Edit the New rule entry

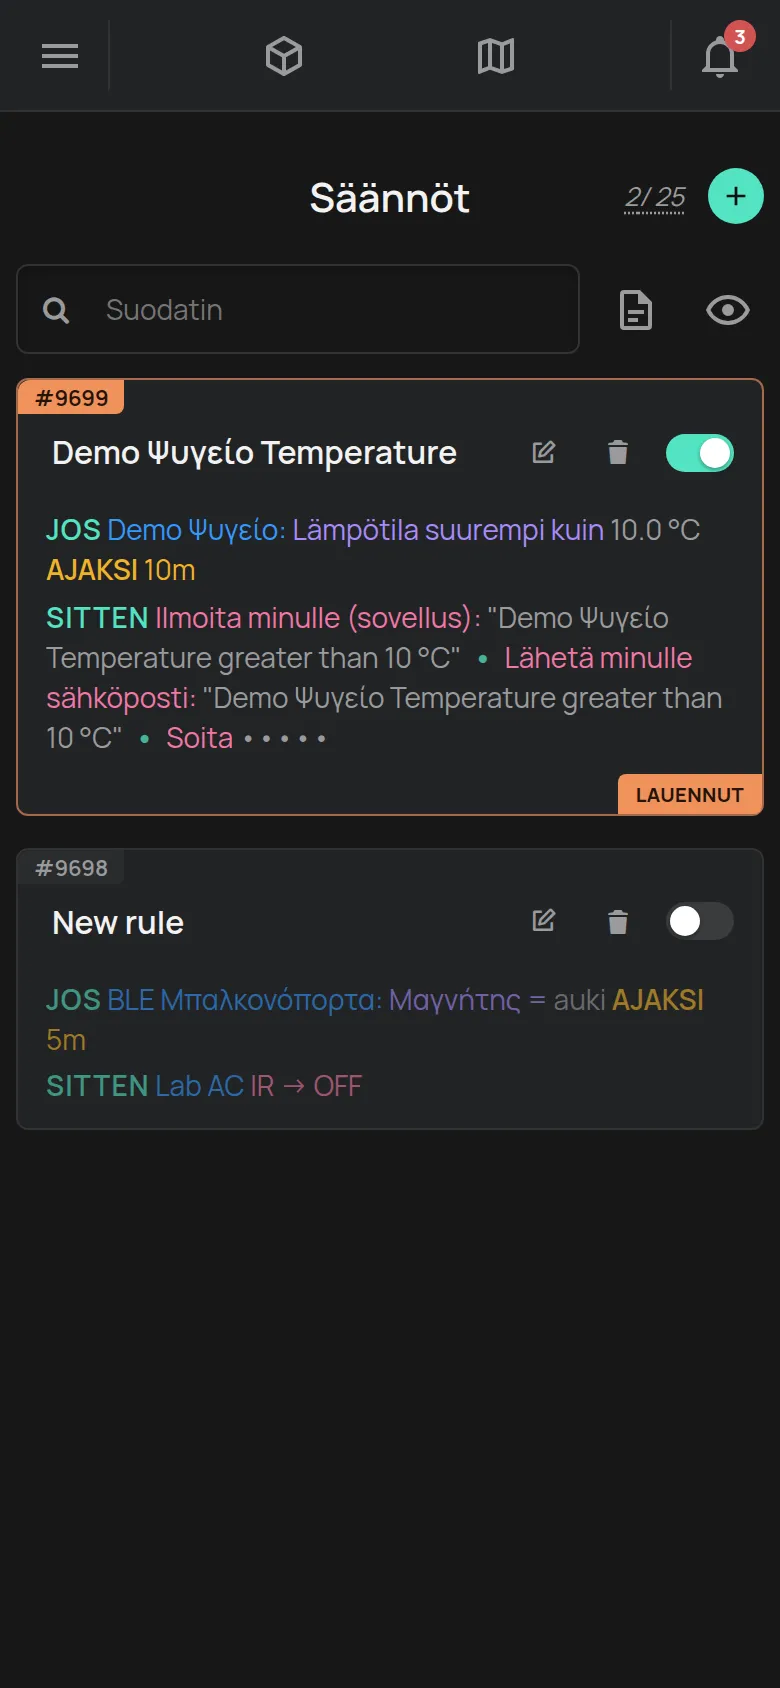(x=544, y=920)
